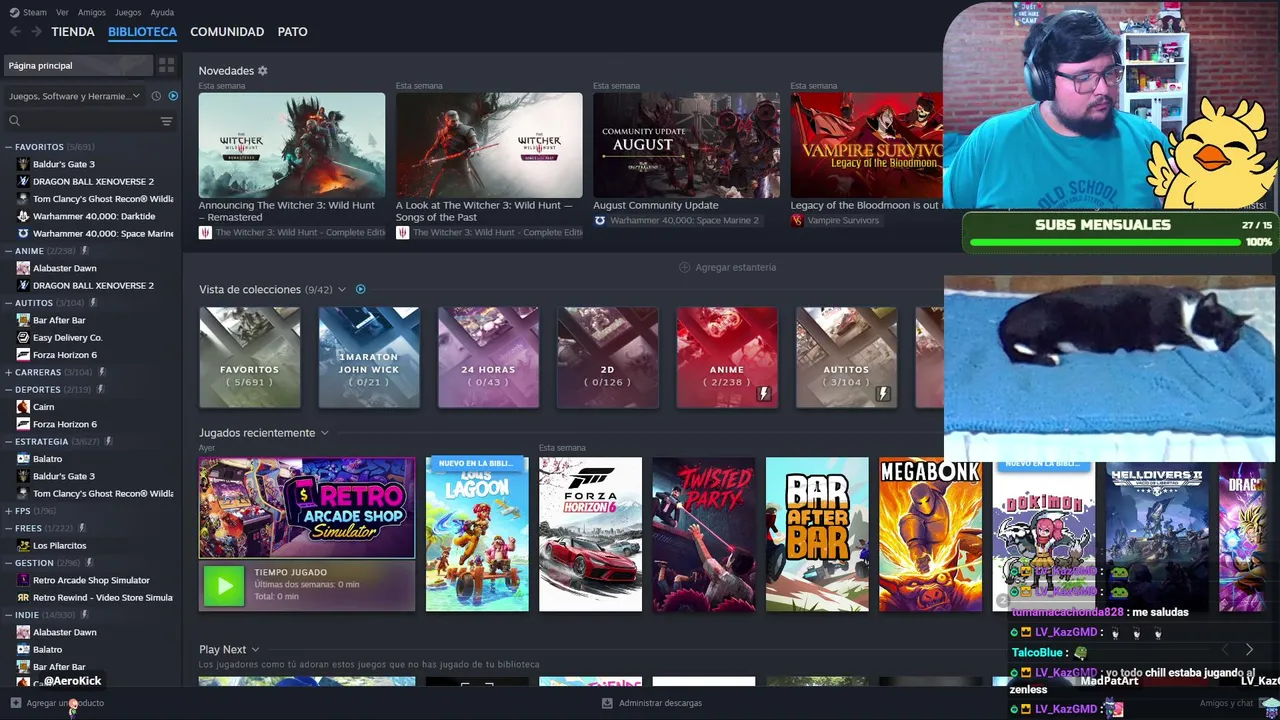1280x720 pixels.
Task: Open the Announcing The Witcher 3 Remastered headline
Action: 287,211
